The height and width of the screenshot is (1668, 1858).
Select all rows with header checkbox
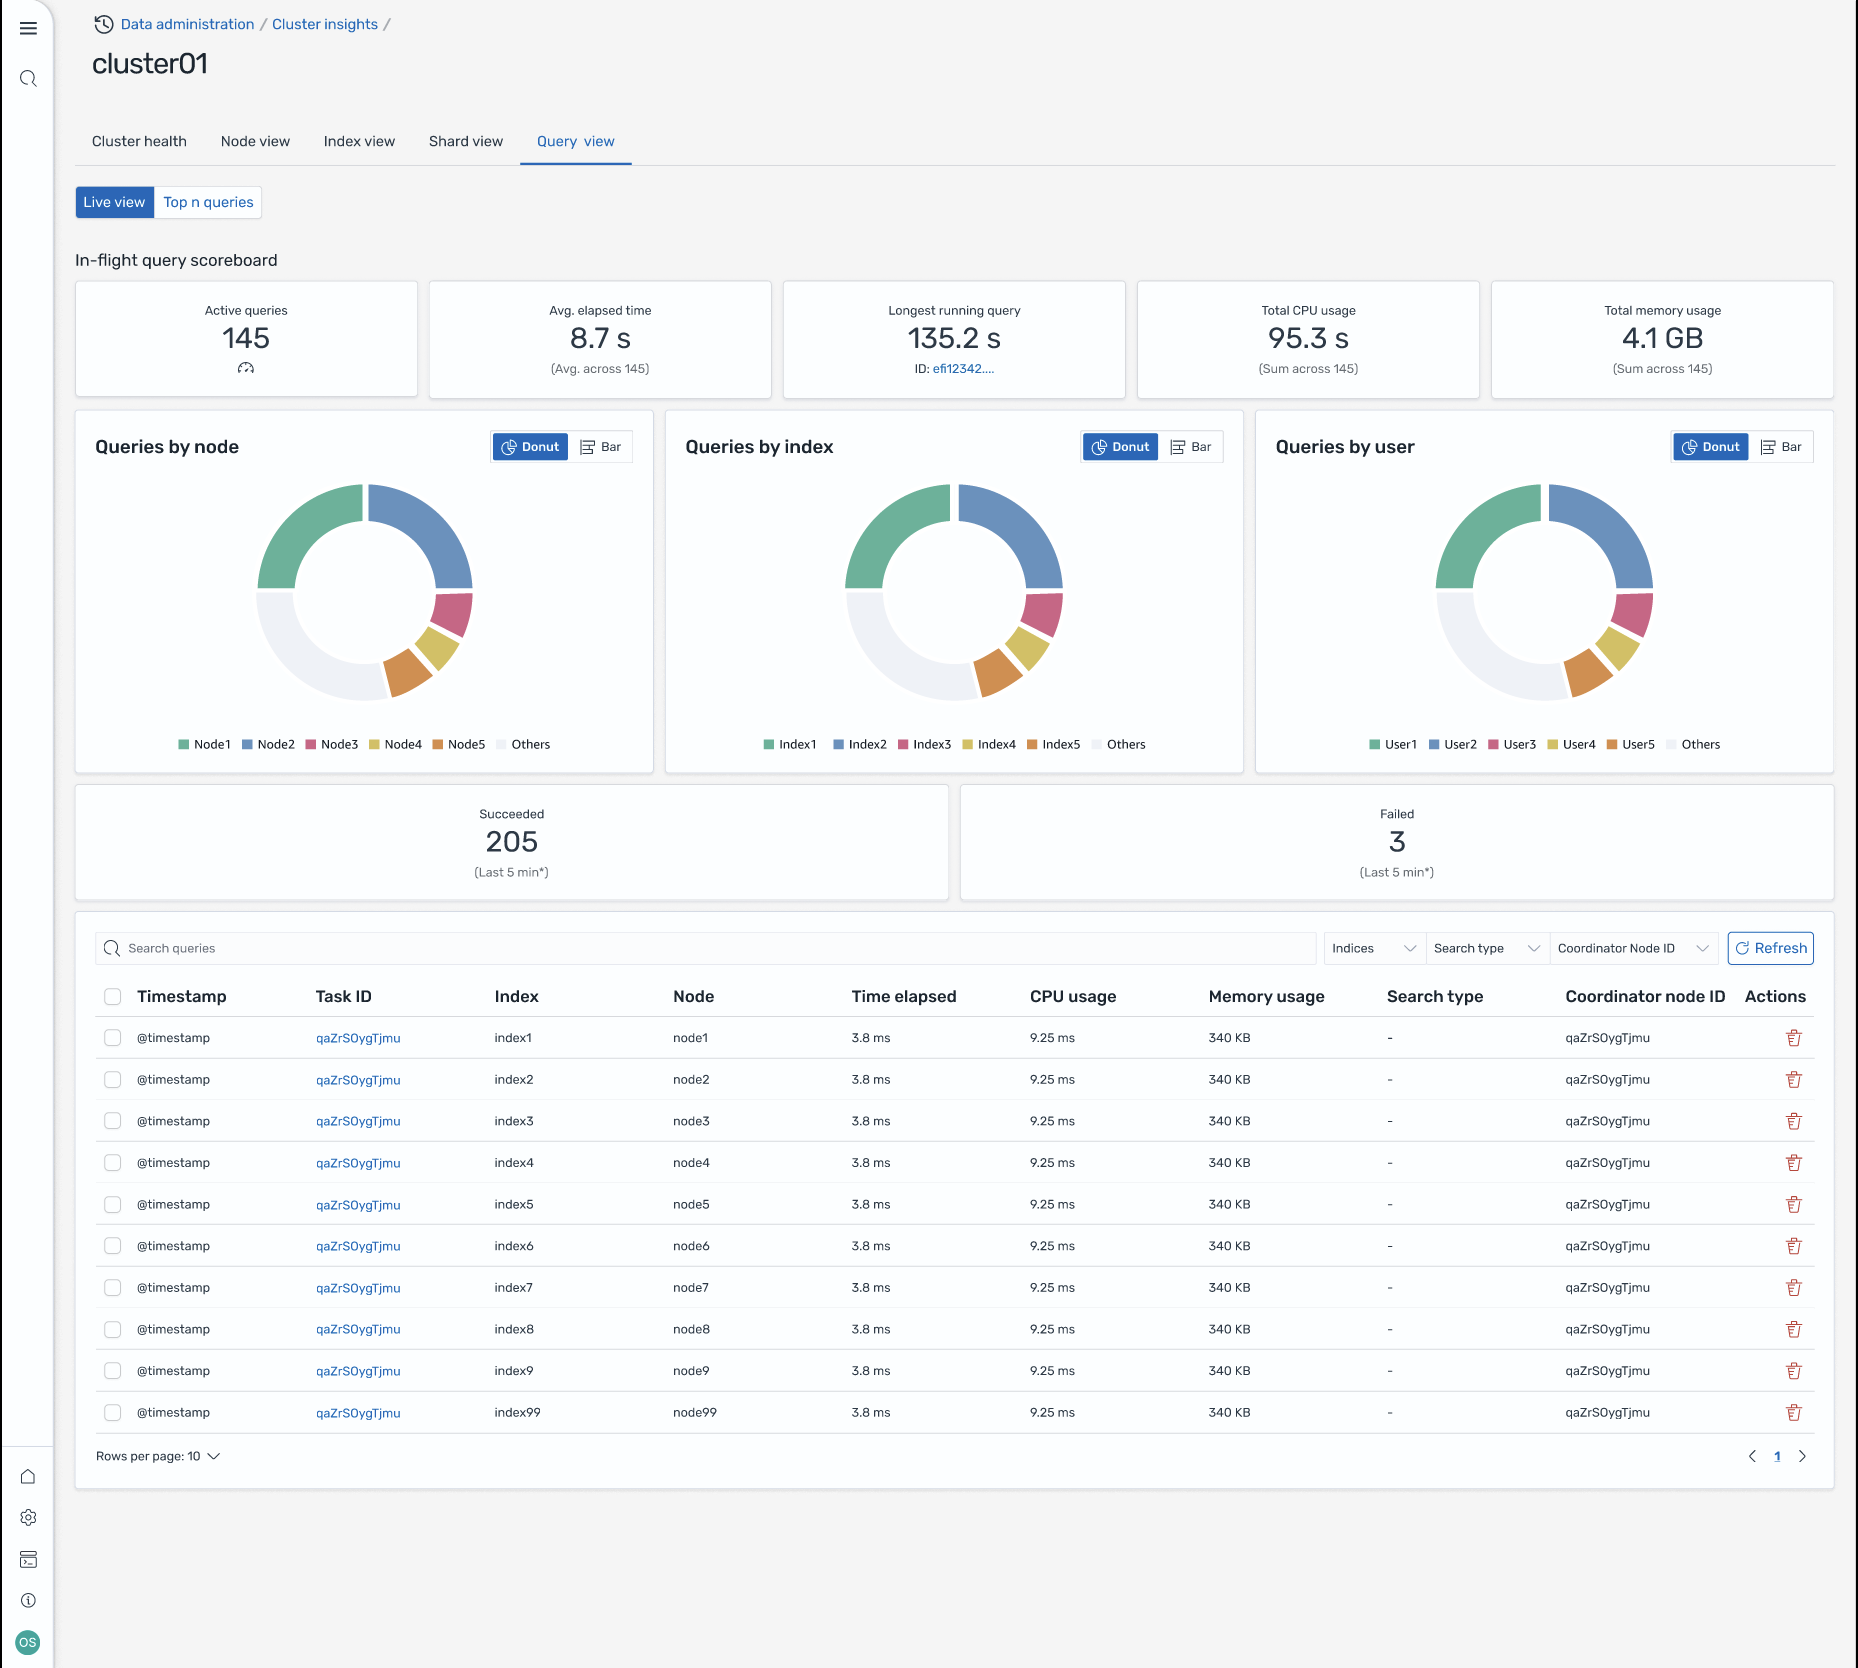pyautogui.click(x=113, y=996)
